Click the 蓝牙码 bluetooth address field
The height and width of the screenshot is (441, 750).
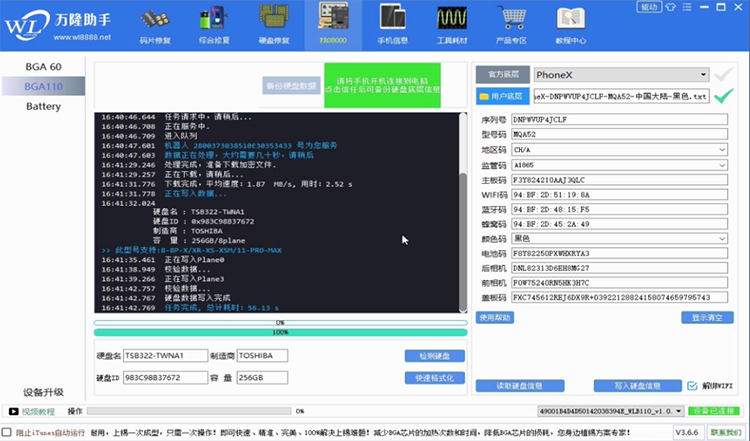pyautogui.click(x=619, y=209)
